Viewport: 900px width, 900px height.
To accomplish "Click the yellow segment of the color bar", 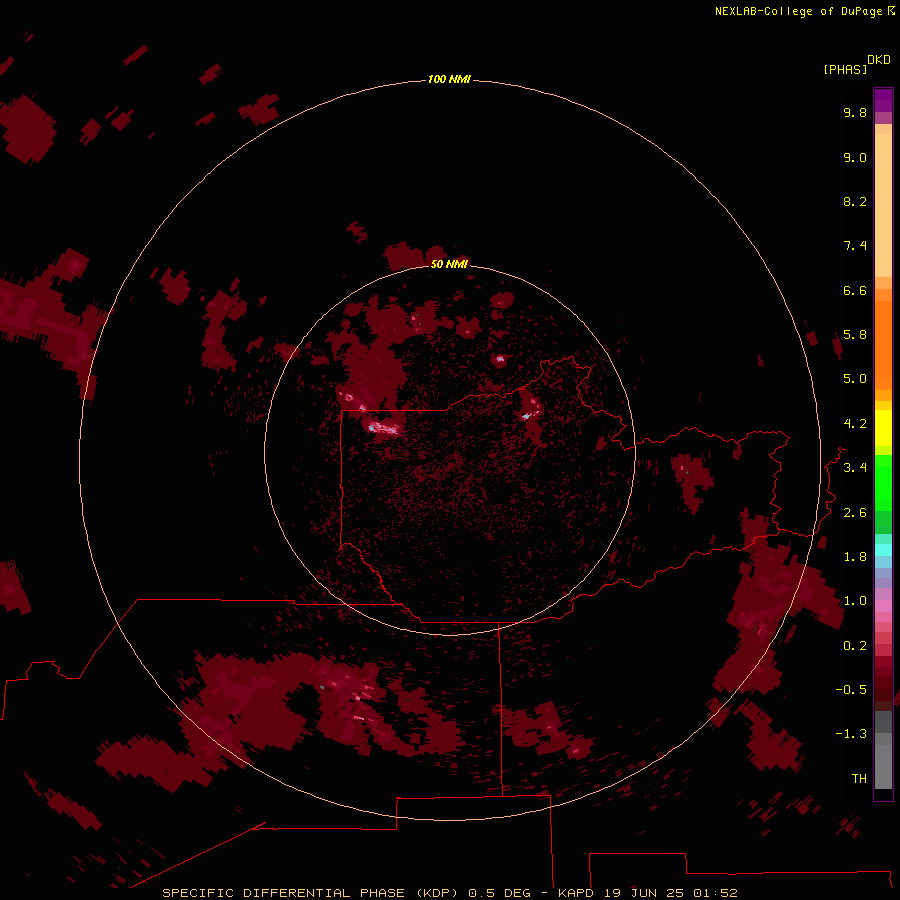I will click(883, 428).
